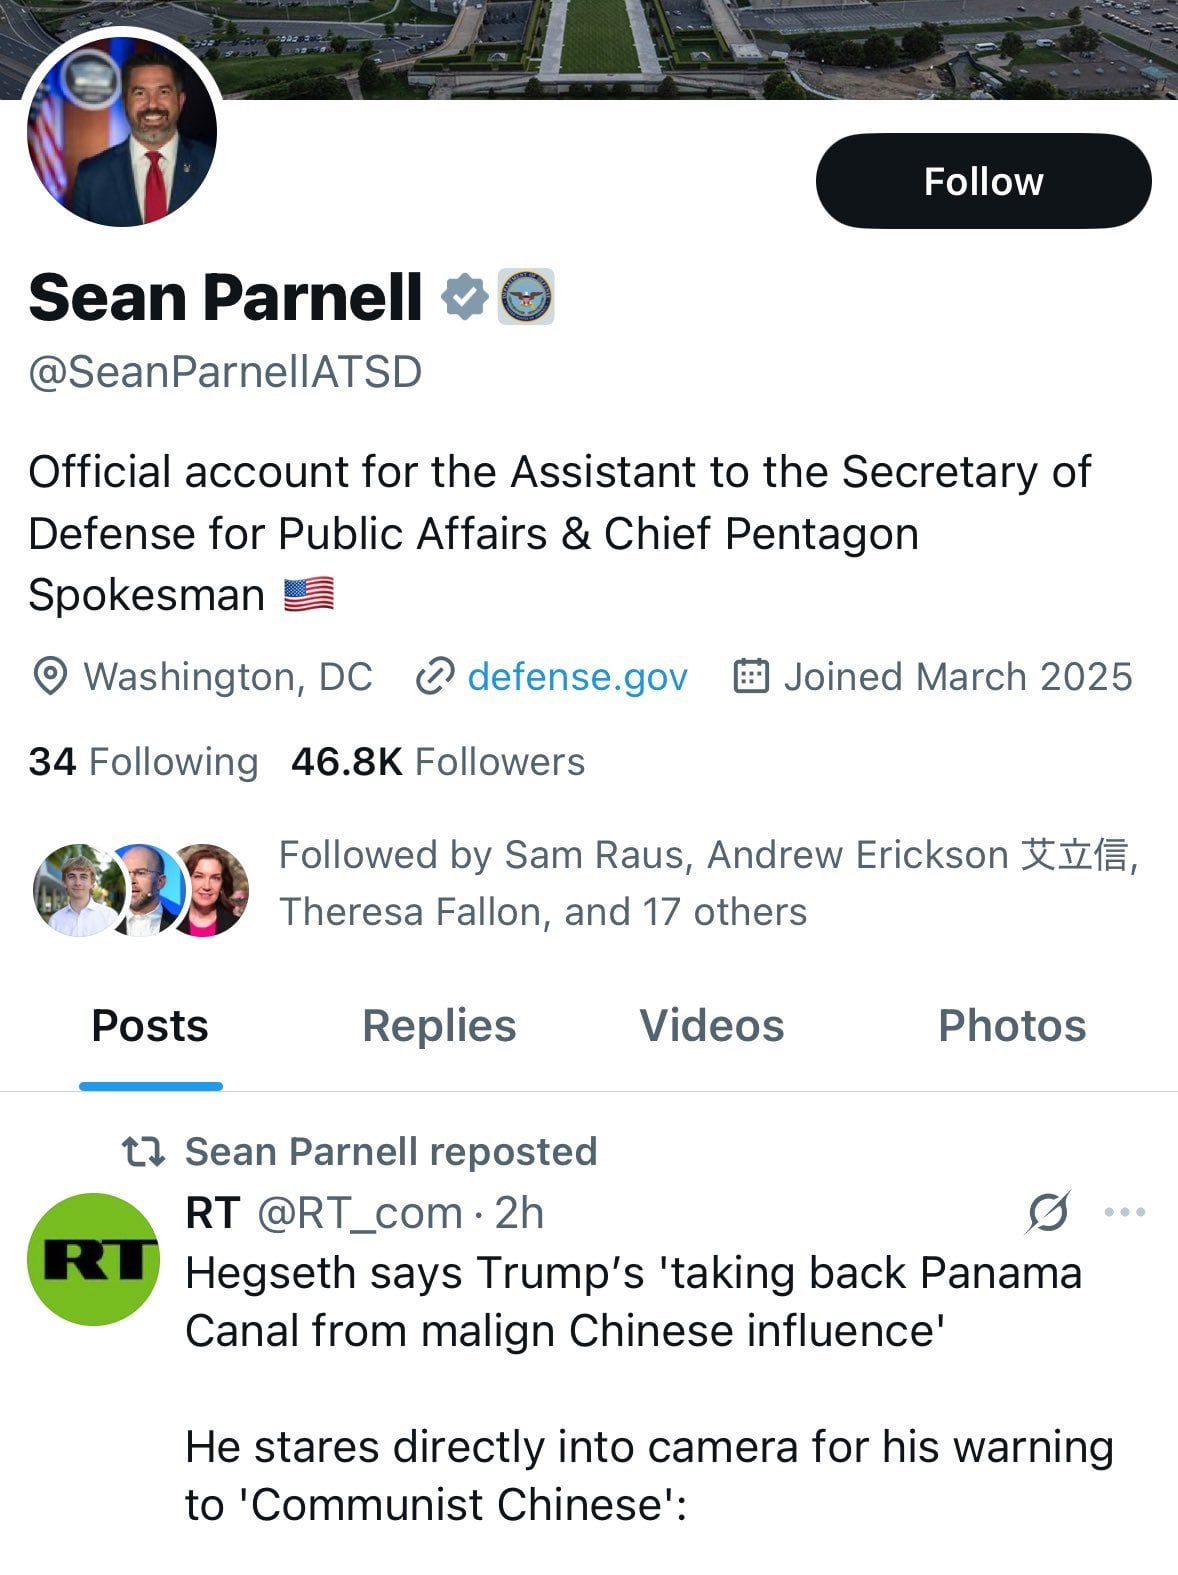View the 34 Following list

tap(143, 762)
